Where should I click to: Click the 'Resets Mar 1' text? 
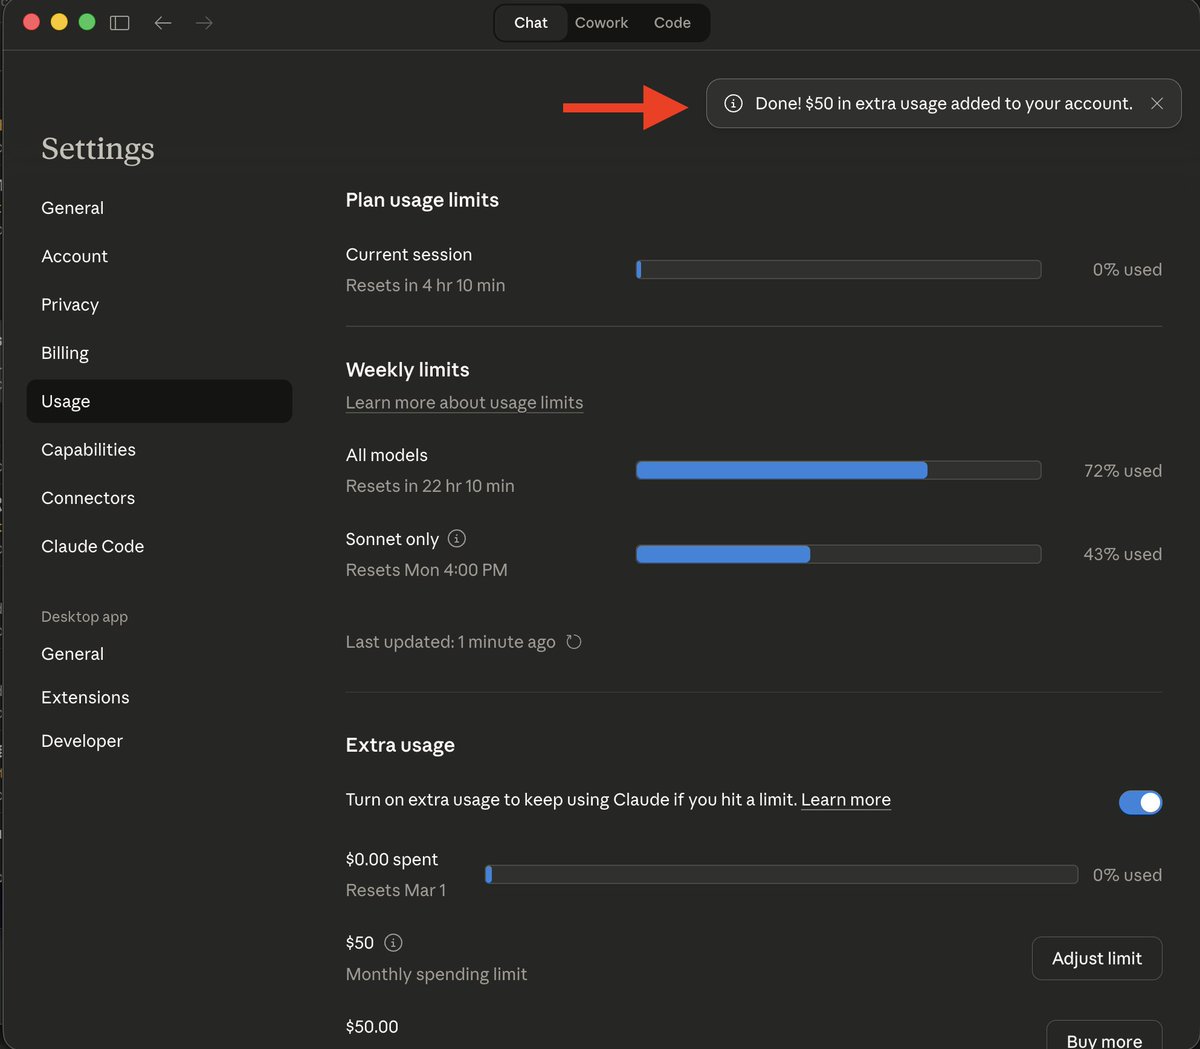coord(396,890)
